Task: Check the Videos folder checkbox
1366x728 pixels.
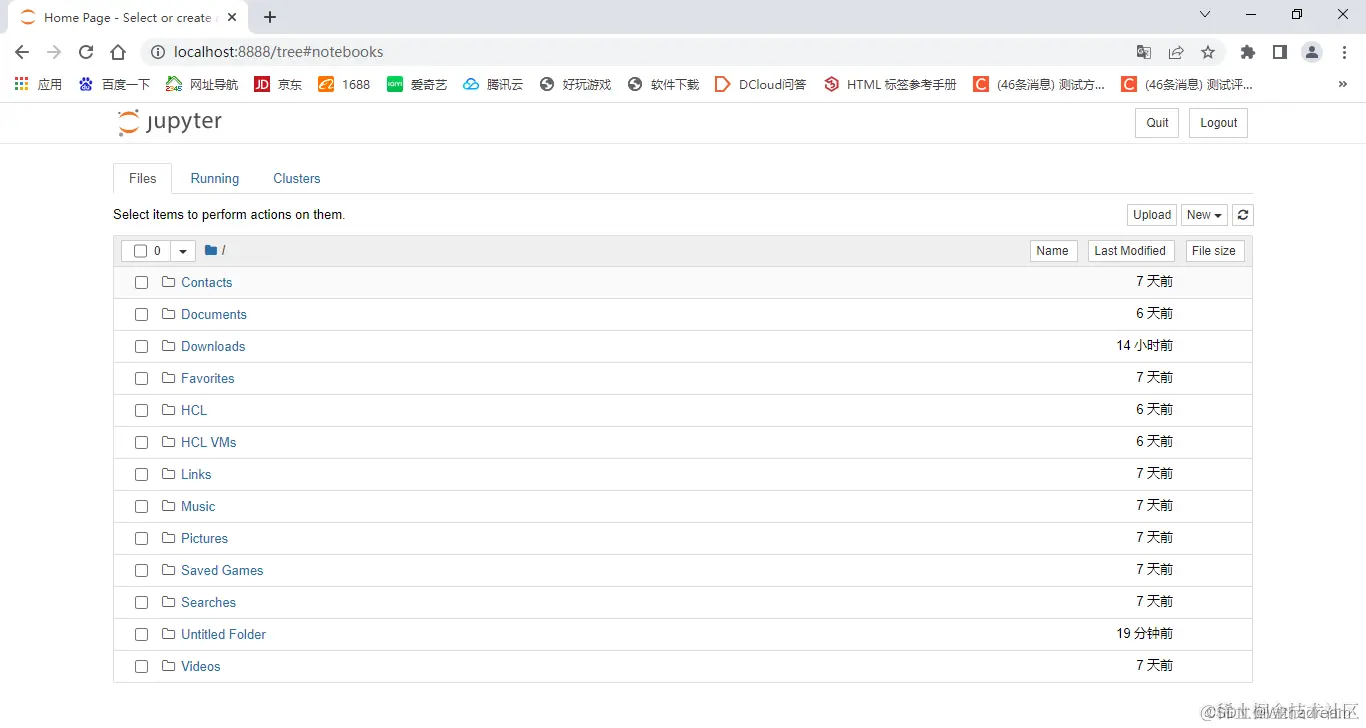Action: 141,667
